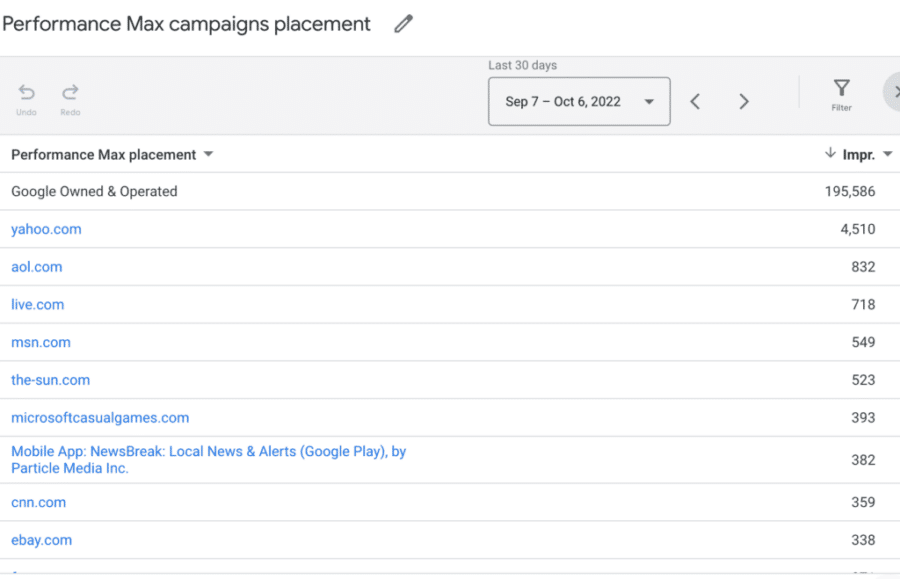Select the msn.com placement link

point(41,342)
